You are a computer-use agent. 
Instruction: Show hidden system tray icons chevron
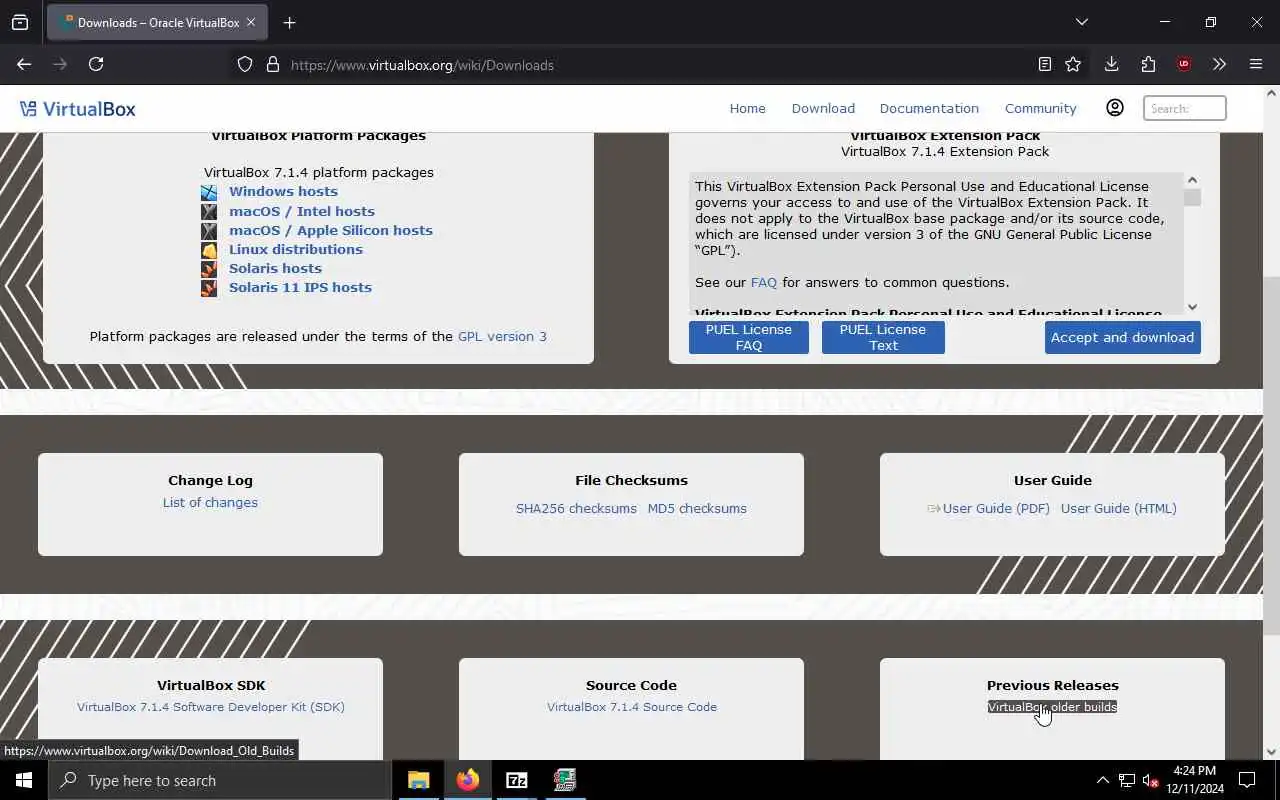click(x=1102, y=780)
